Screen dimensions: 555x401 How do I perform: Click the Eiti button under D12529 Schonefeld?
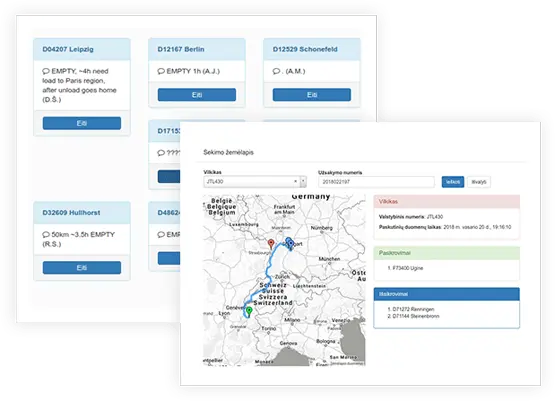312,94
